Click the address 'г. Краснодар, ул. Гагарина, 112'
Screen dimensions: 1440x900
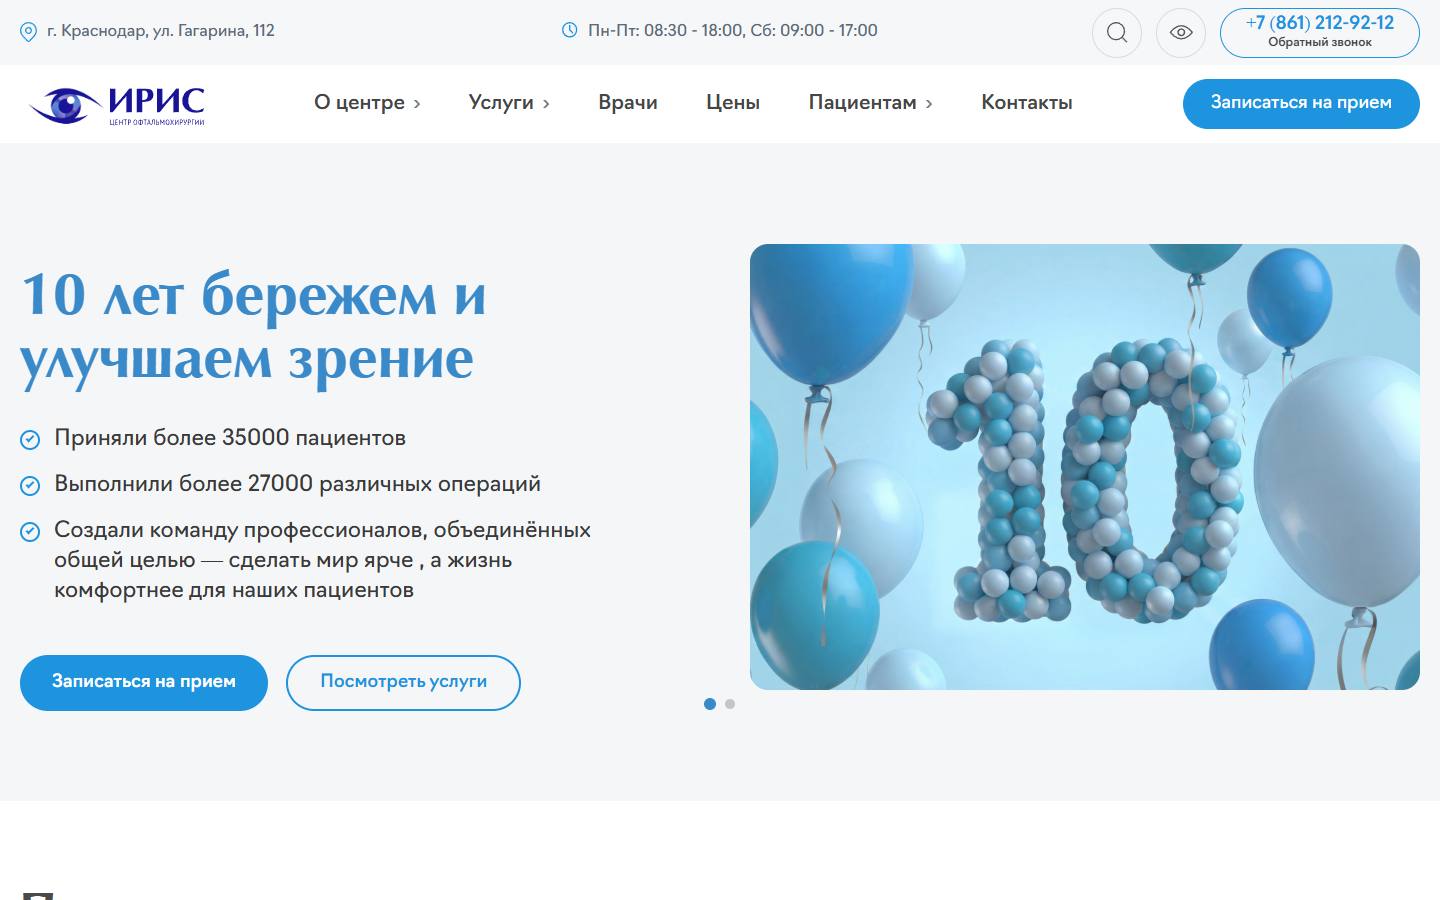click(x=161, y=31)
